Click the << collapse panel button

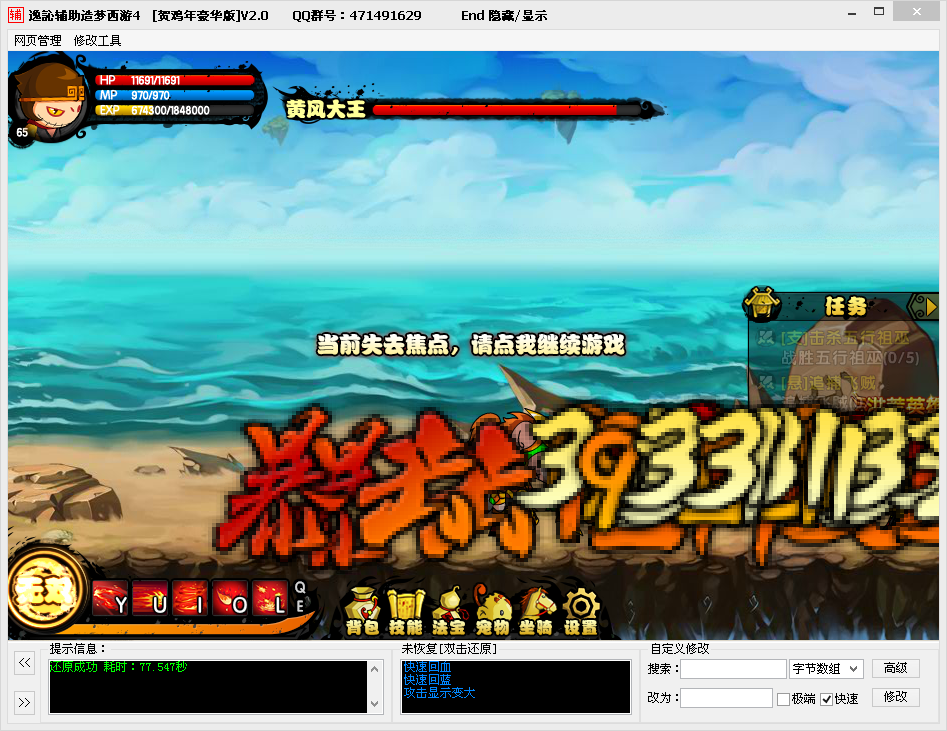pos(24,663)
